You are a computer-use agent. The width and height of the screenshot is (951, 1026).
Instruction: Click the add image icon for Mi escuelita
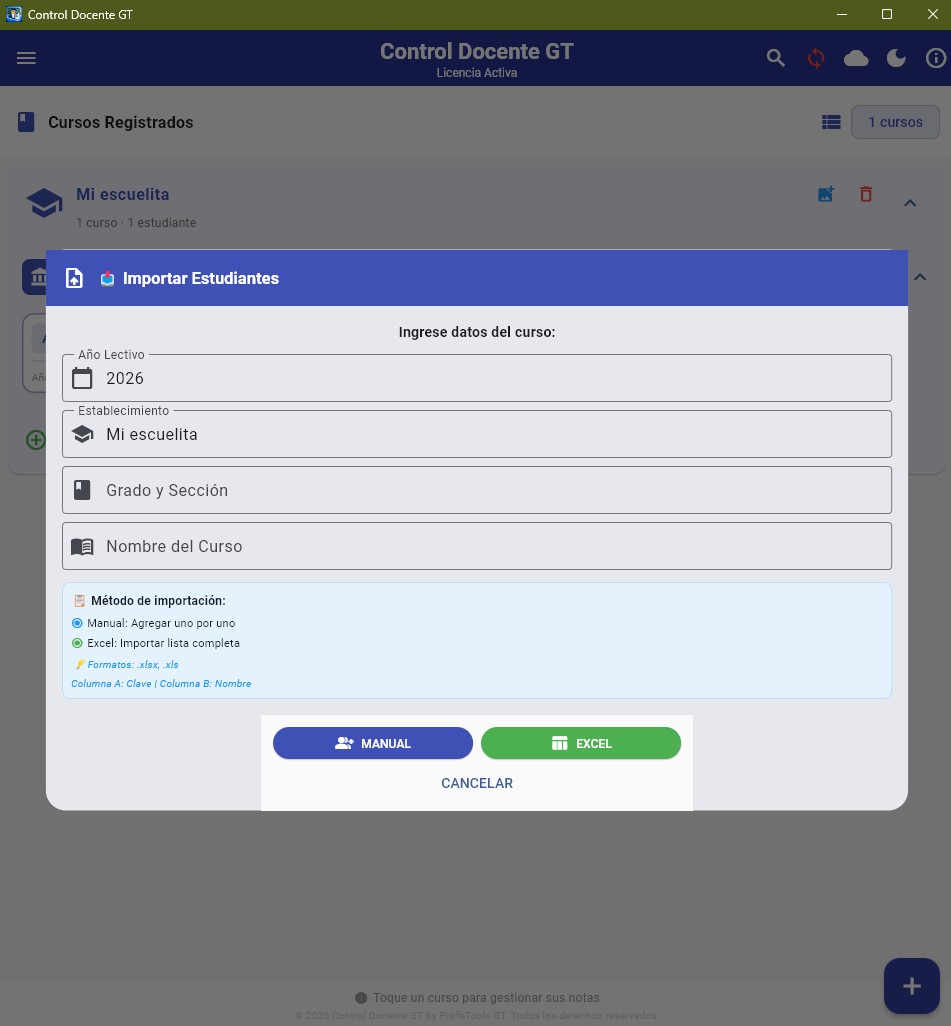point(826,194)
